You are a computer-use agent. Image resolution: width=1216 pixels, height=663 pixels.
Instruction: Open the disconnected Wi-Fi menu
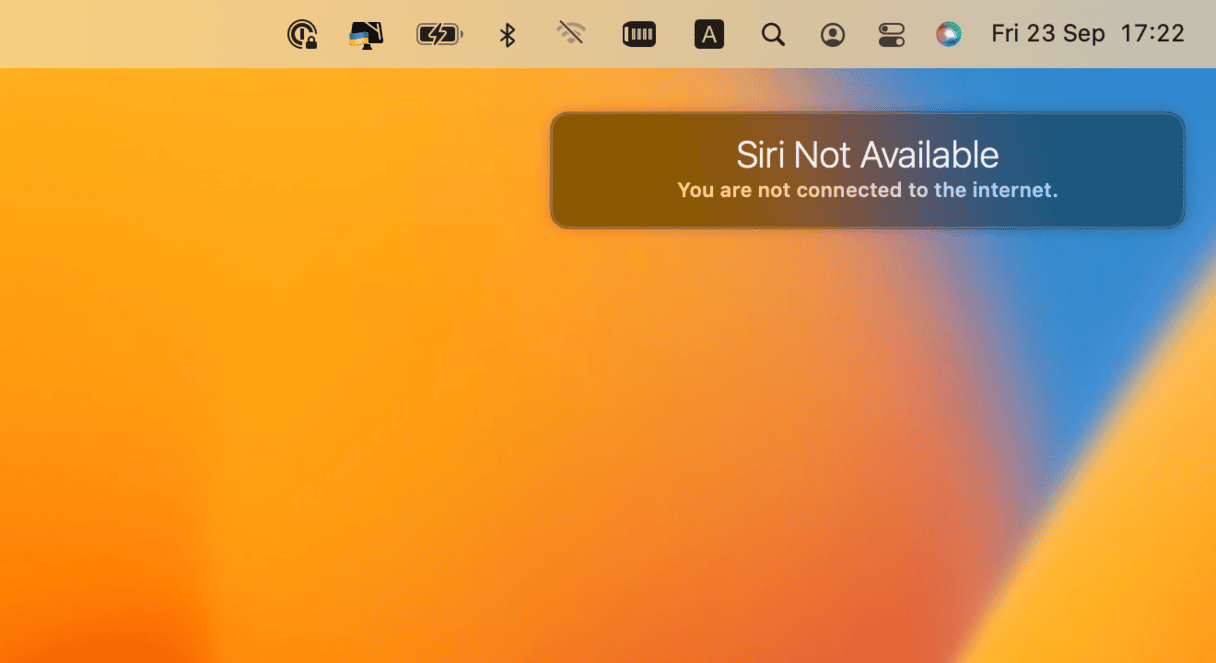(x=571, y=34)
